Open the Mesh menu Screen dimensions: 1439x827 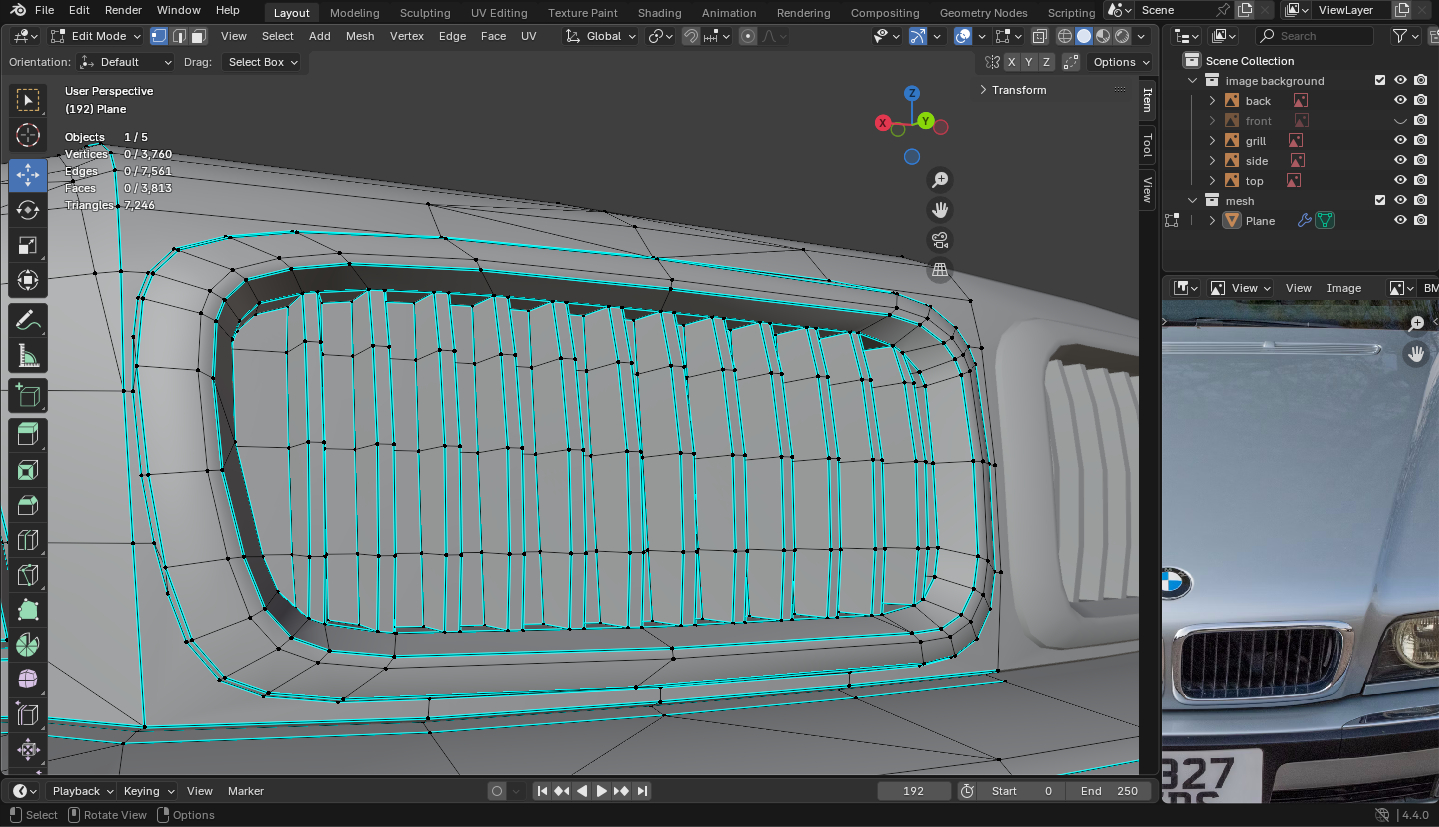360,36
